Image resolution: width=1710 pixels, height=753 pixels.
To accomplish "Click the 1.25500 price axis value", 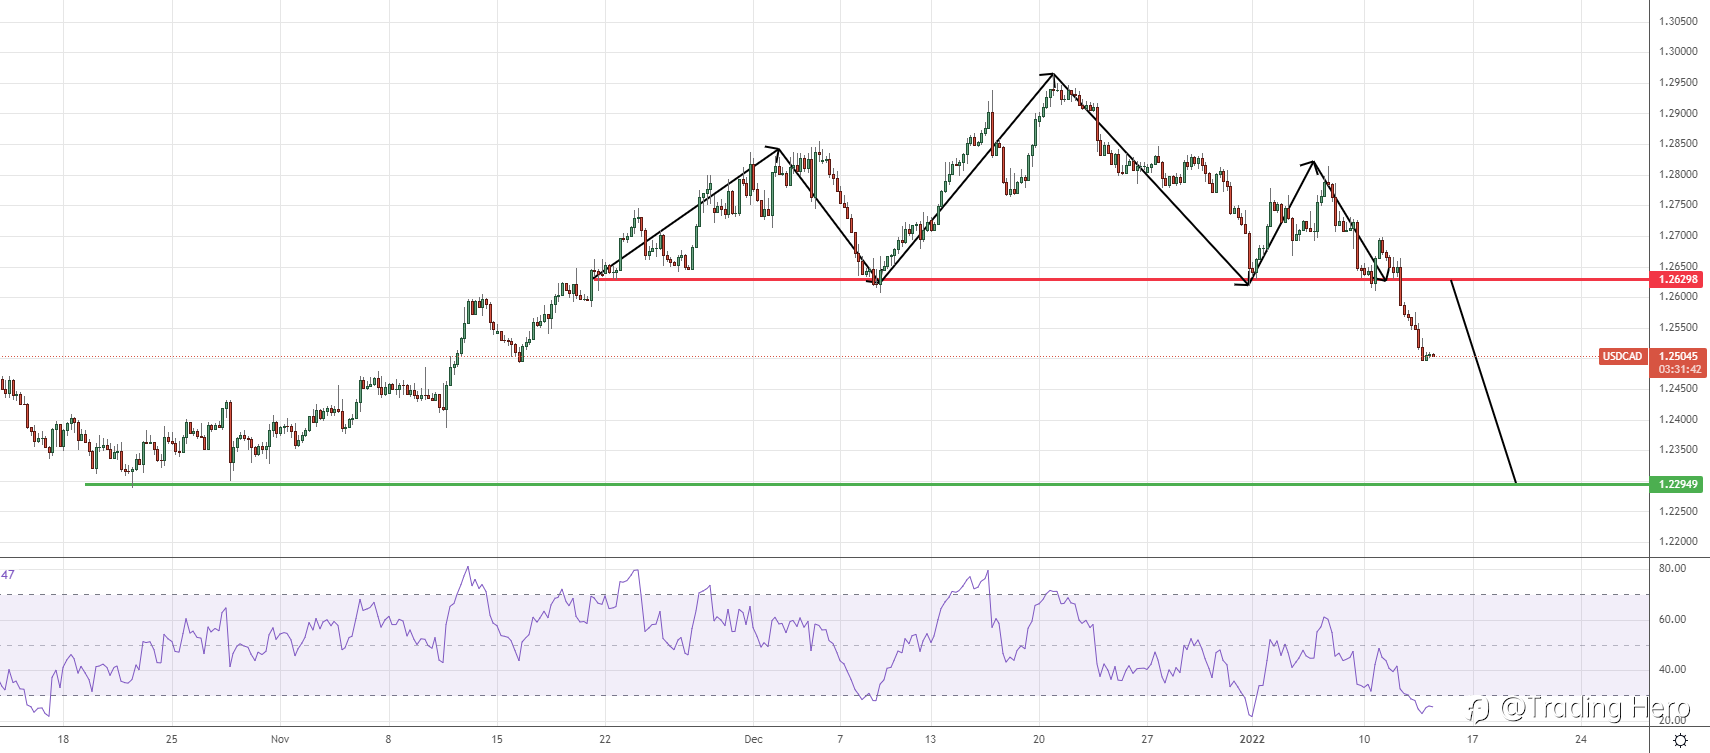I will pyautogui.click(x=1678, y=327).
